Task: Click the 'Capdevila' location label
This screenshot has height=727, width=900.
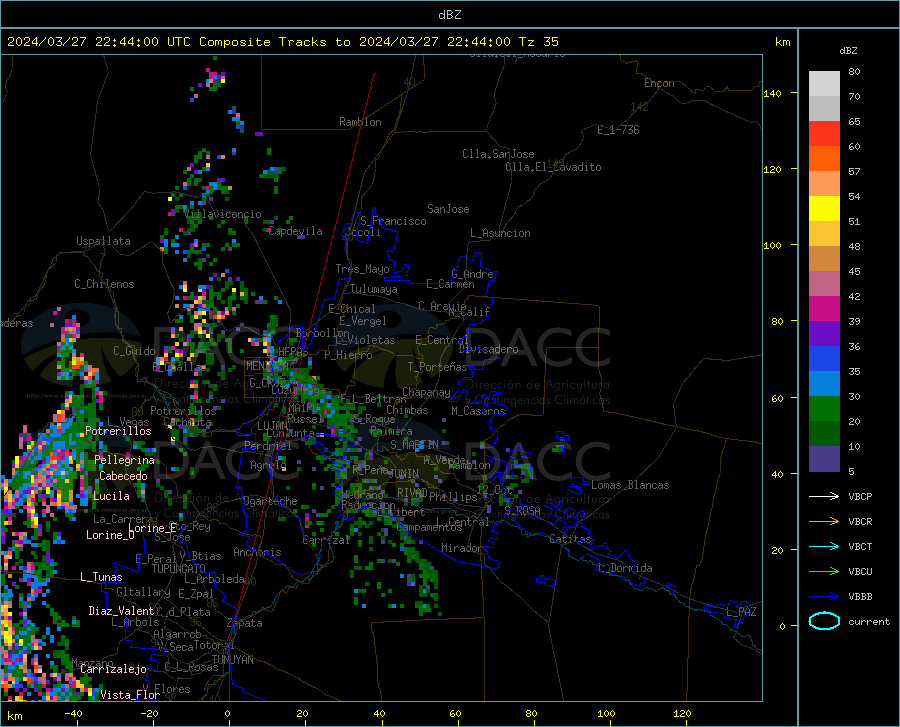Action: [x=295, y=231]
